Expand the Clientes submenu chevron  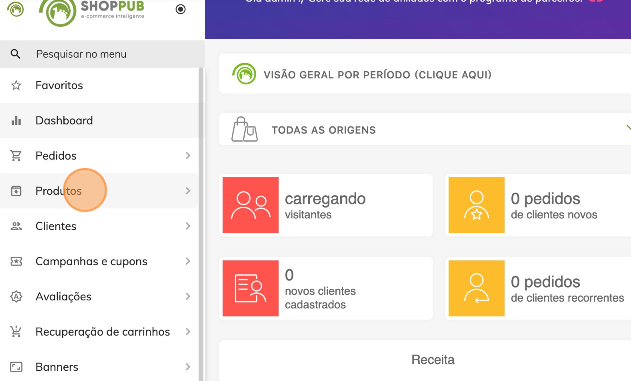[x=188, y=226]
